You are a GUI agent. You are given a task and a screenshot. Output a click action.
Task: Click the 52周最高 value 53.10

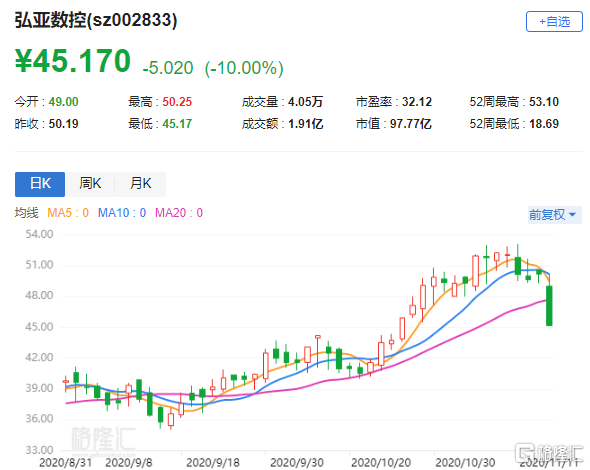point(544,102)
